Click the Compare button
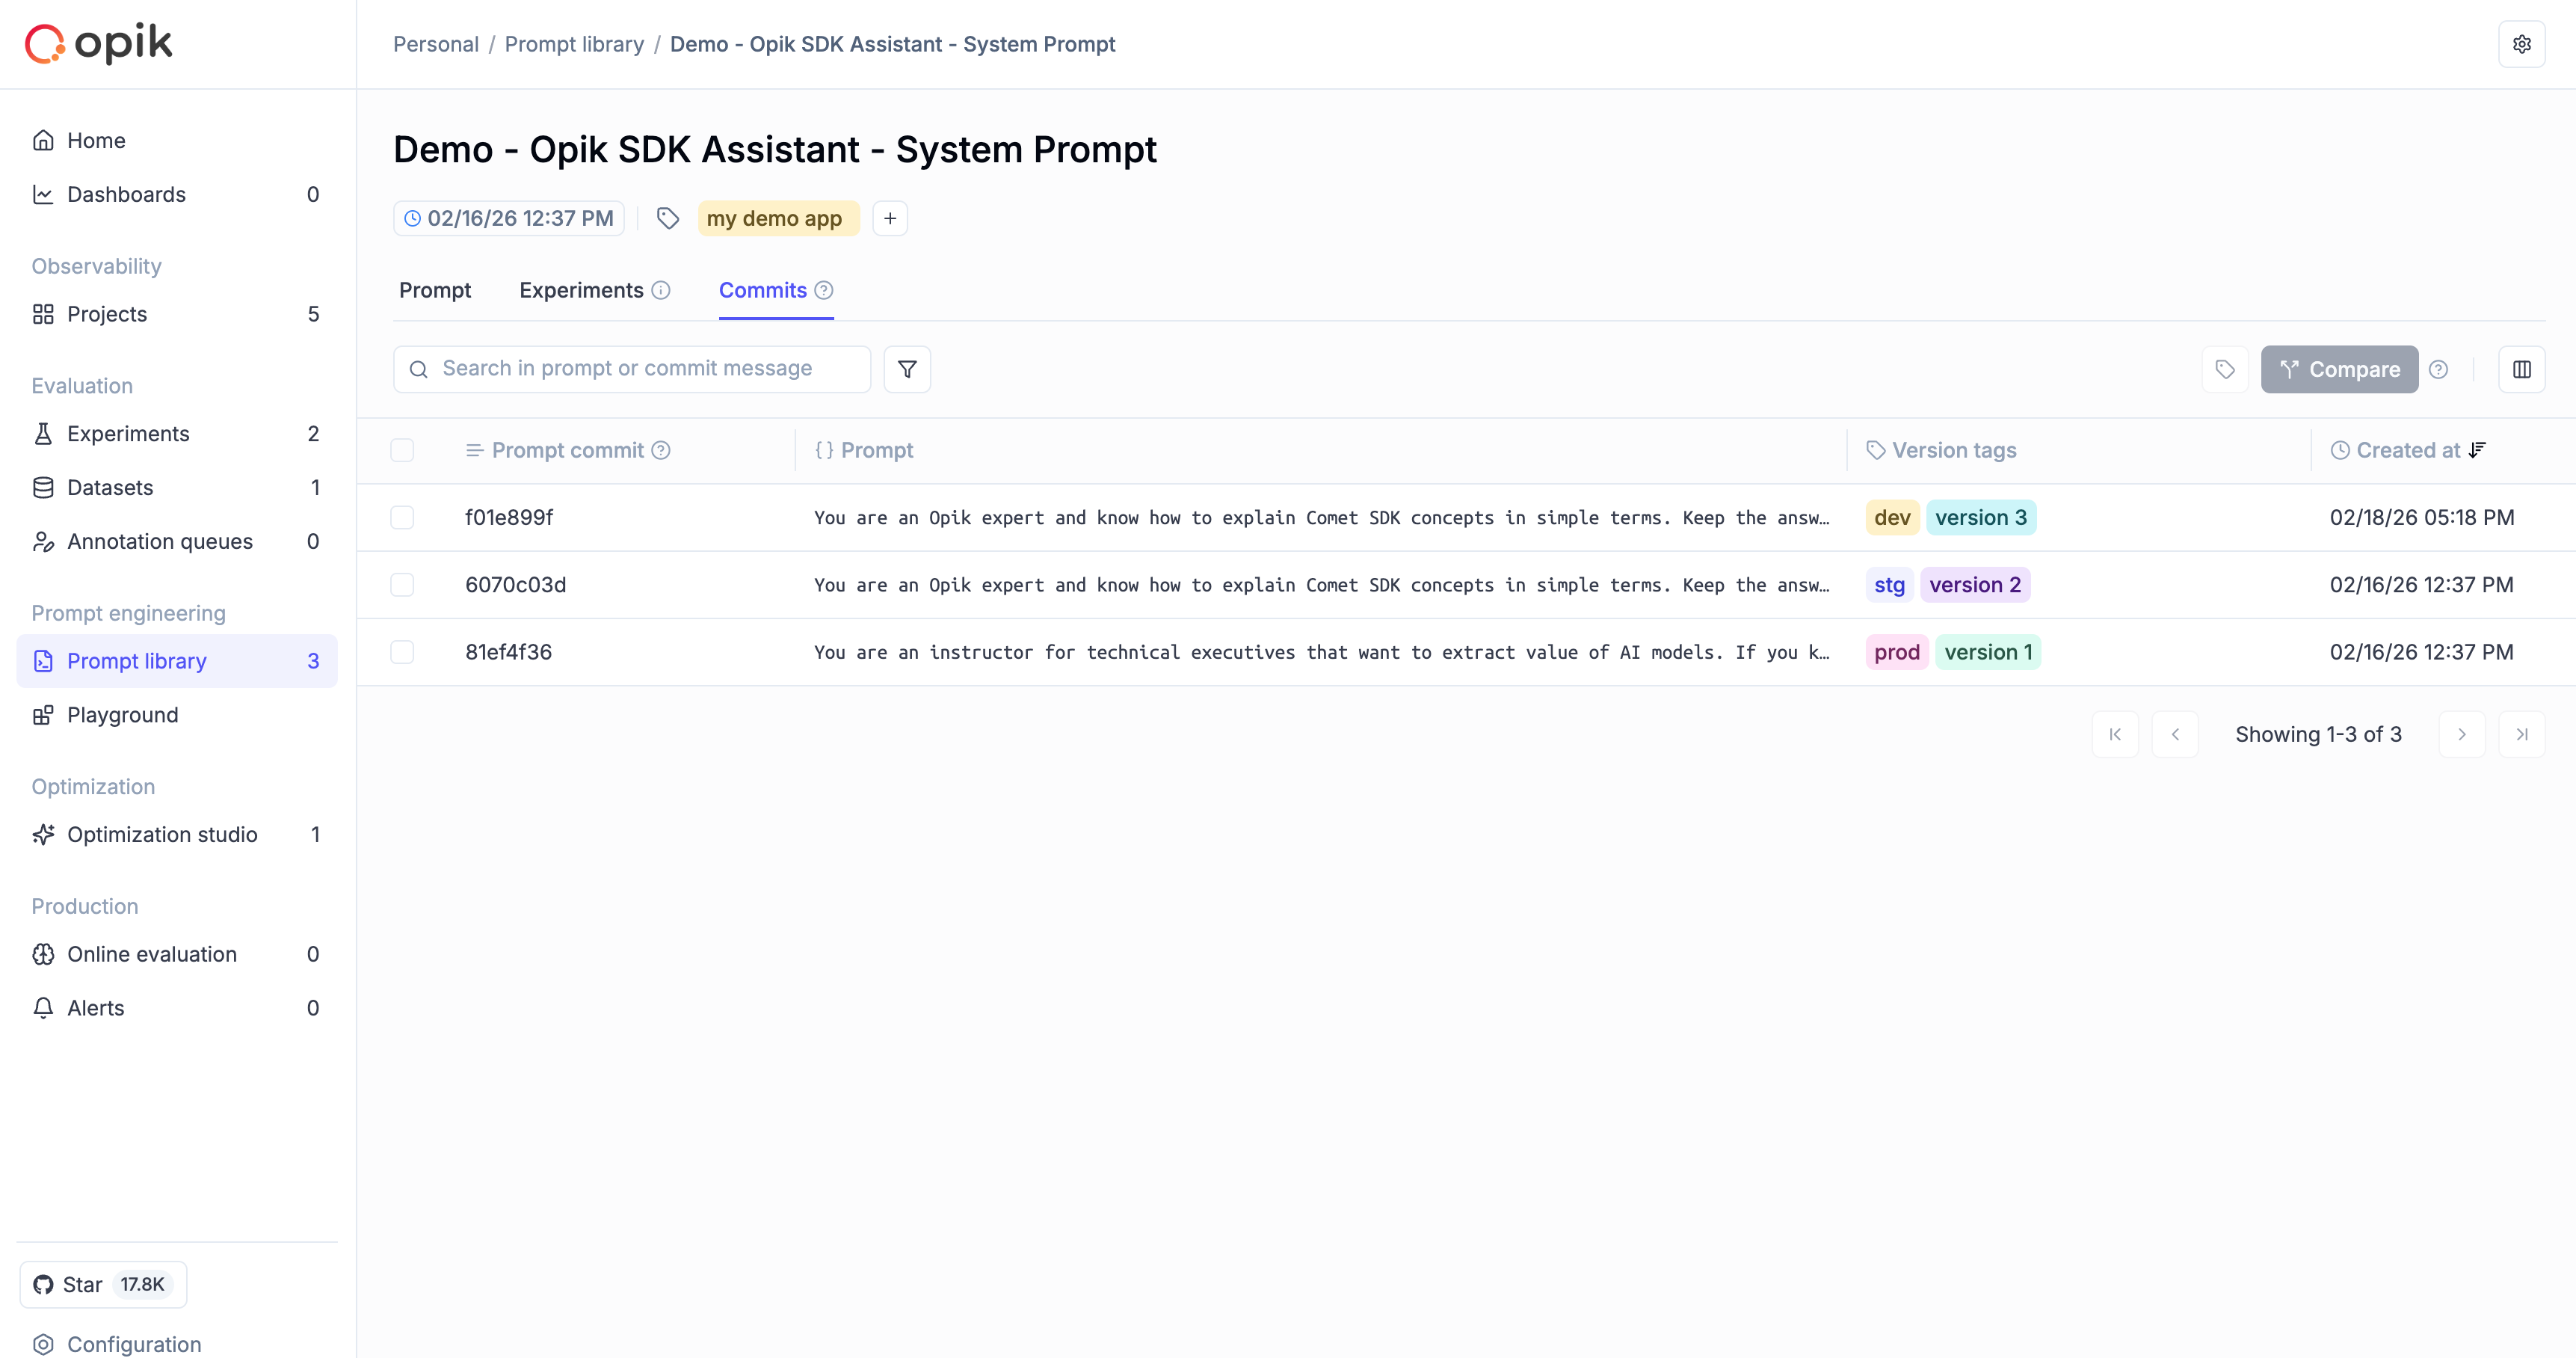 2339,369
